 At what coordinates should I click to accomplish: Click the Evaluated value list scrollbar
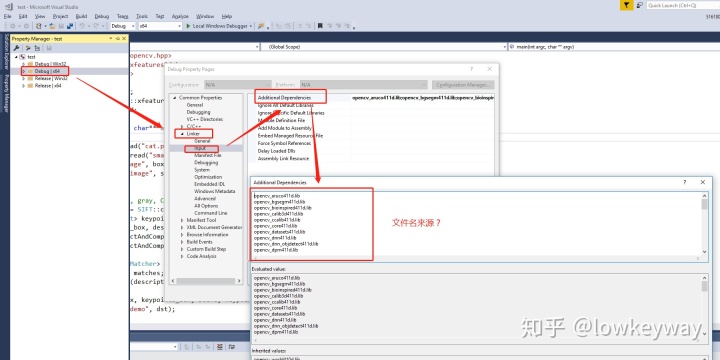click(704, 307)
